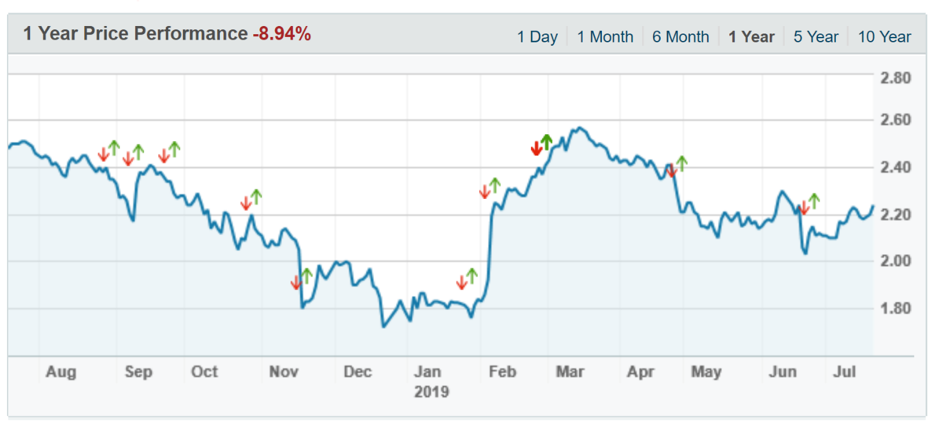Image resolution: width=937 pixels, height=433 pixels.
Task: Click the green up arrow above the November low
Action: pyautogui.click(x=307, y=275)
